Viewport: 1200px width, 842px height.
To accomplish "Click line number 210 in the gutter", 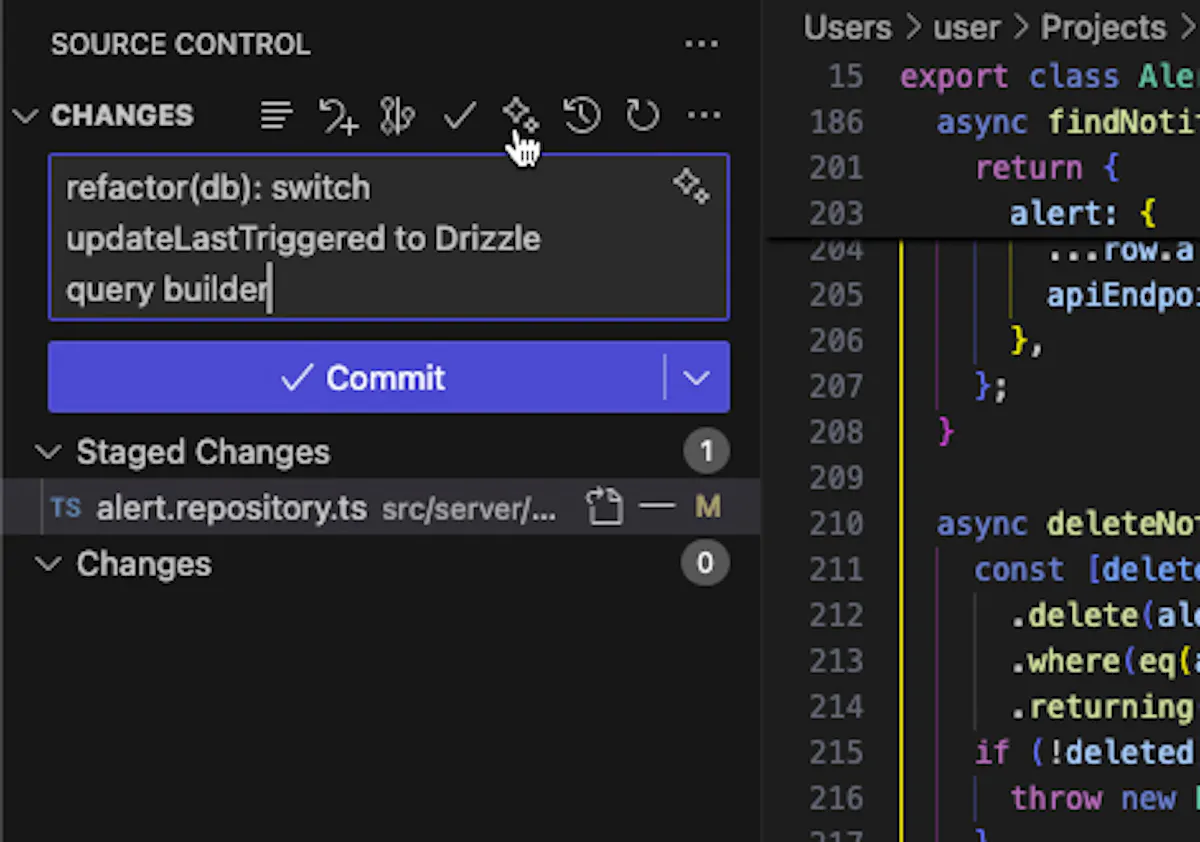I will 837,524.
